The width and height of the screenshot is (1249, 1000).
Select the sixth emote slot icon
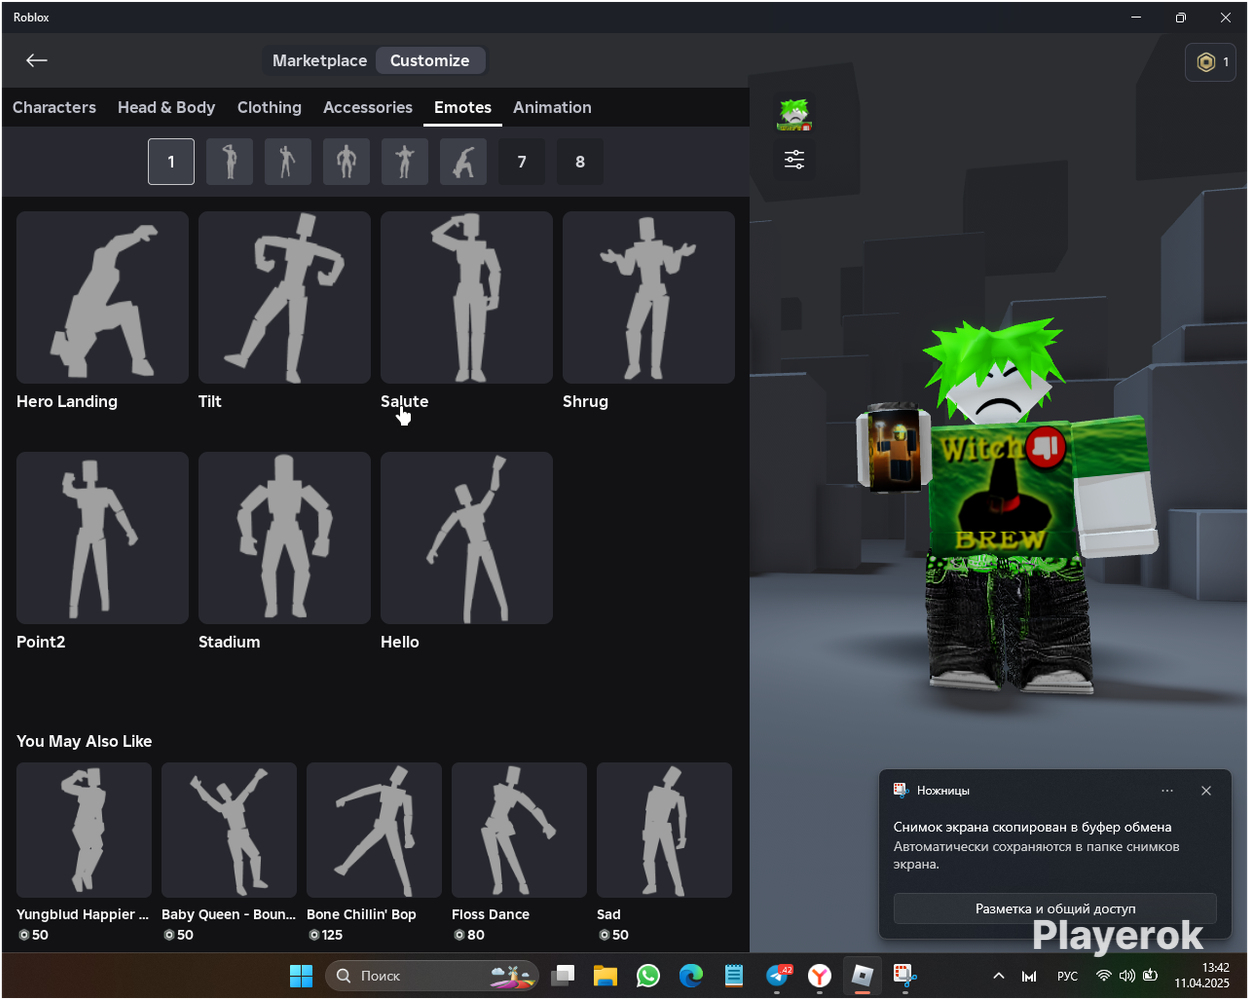pyautogui.click(x=463, y=161)
